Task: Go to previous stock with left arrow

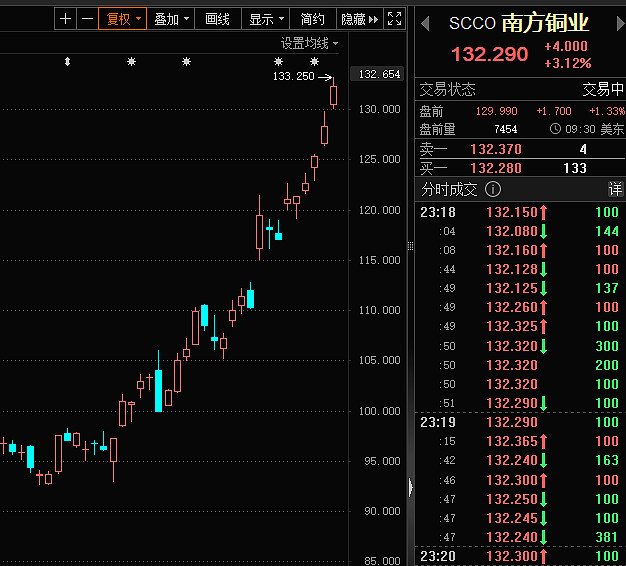Action: click(x=425, y=24)
